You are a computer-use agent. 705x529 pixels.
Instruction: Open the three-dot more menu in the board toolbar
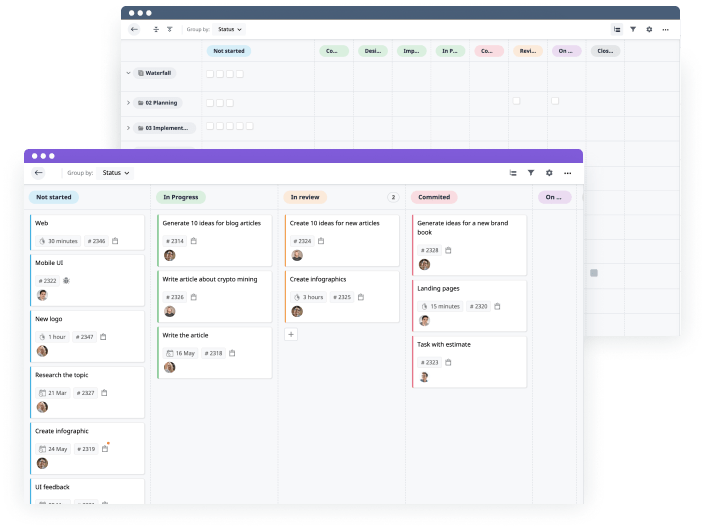(x=567, y=173)
